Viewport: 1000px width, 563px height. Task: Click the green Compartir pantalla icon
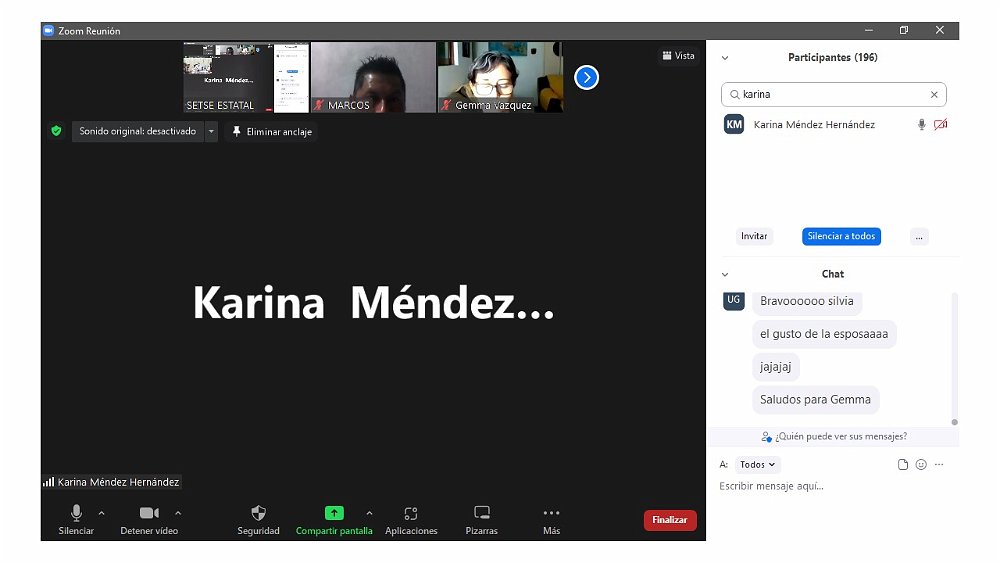coord(334,513)
